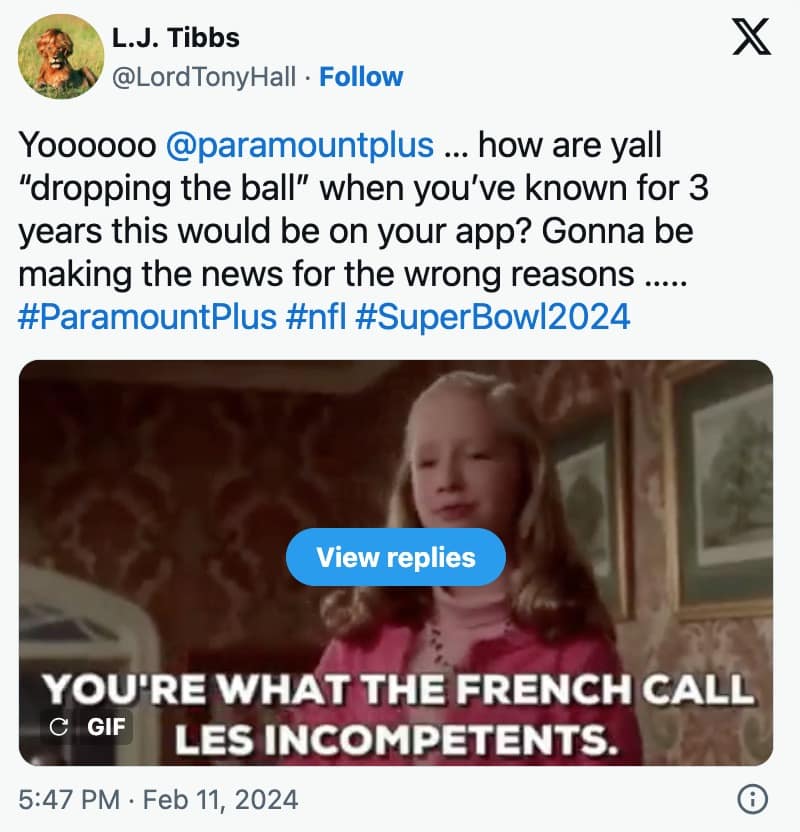Click the Follow link
Image resolution: width=800 pixels, height=832 pixels.
[x=361, y=77]
